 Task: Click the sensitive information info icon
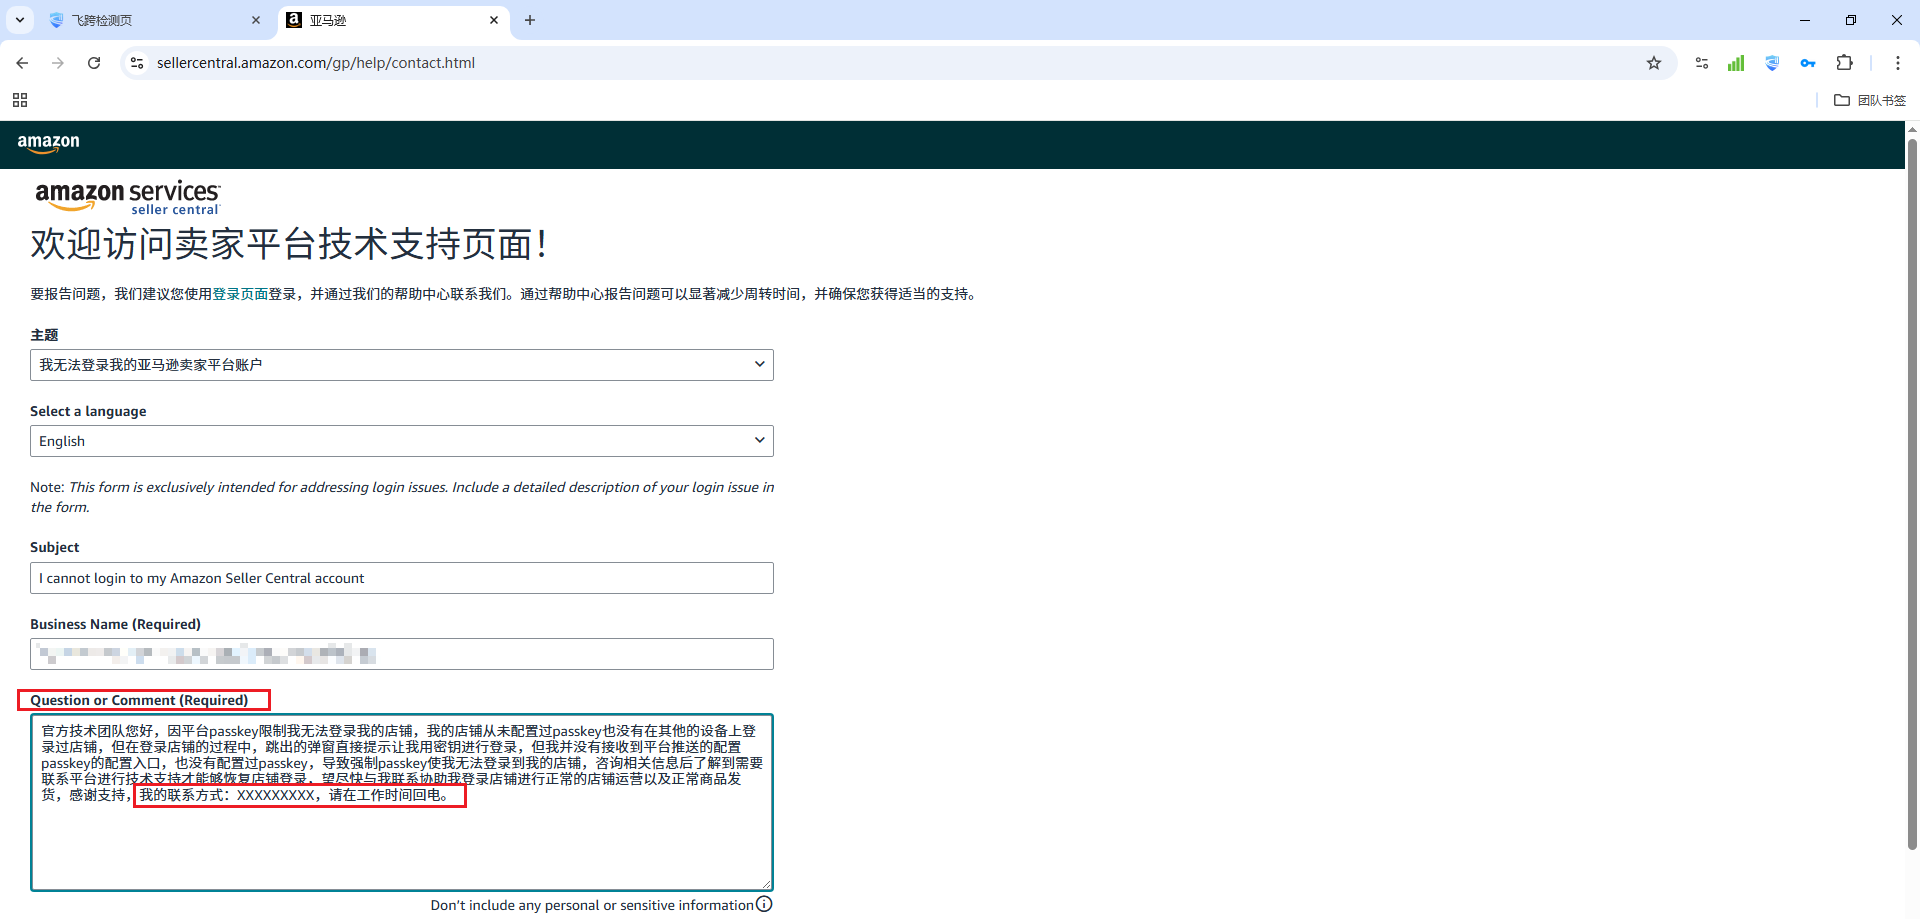click(x=764, y=904)
